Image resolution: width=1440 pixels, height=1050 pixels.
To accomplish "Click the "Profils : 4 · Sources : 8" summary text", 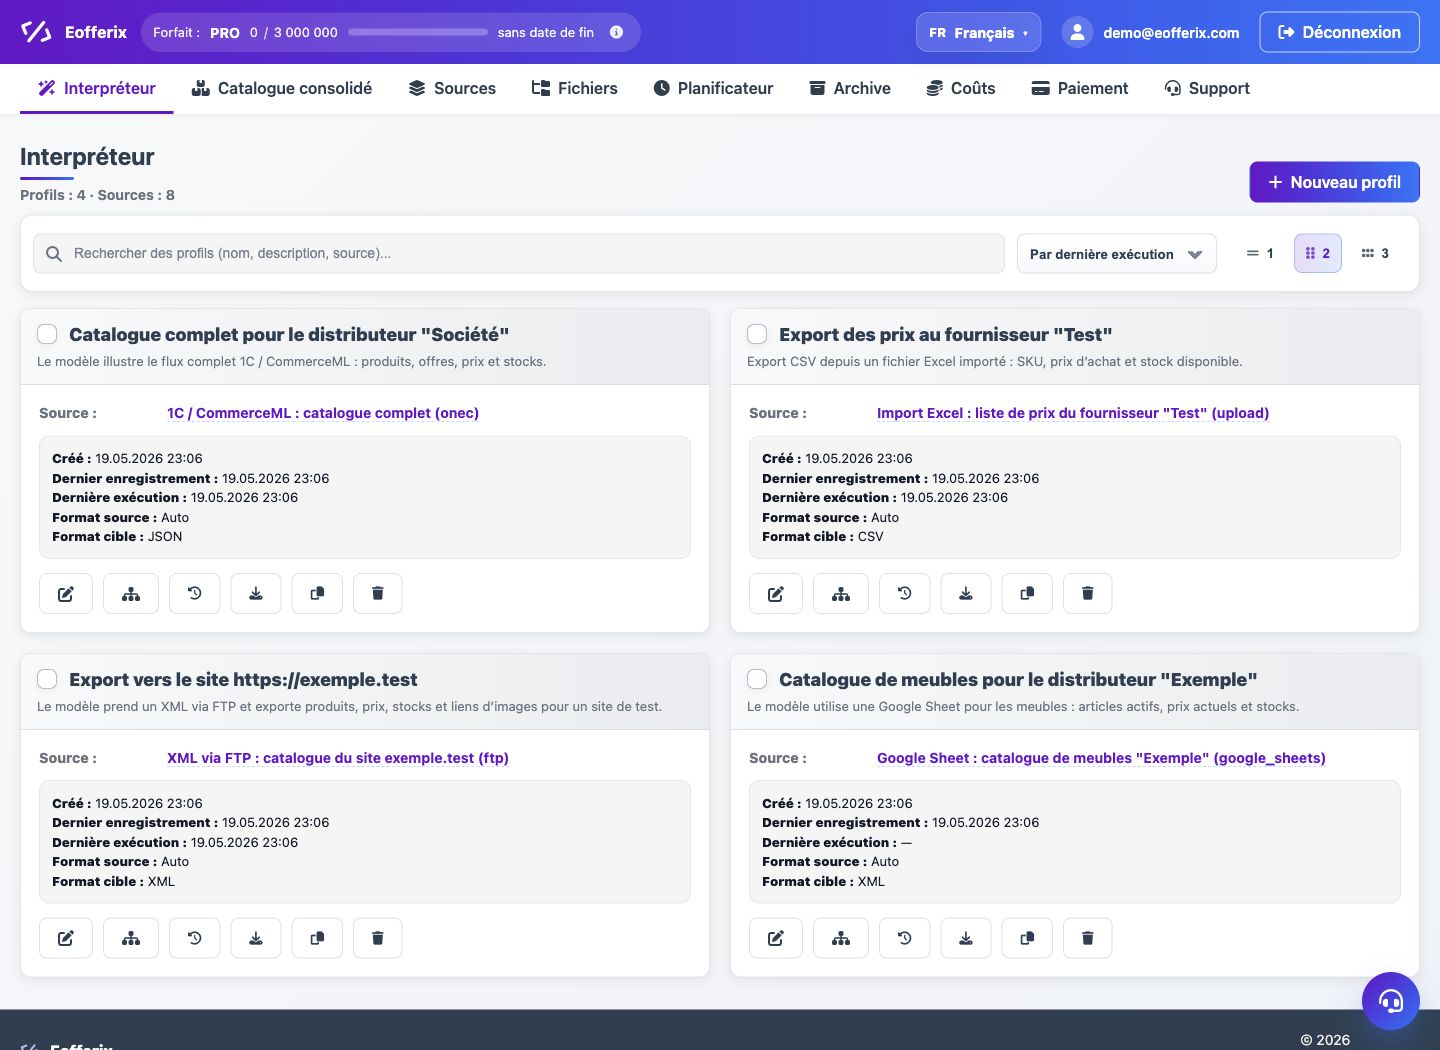I will [x=97, y=195].
